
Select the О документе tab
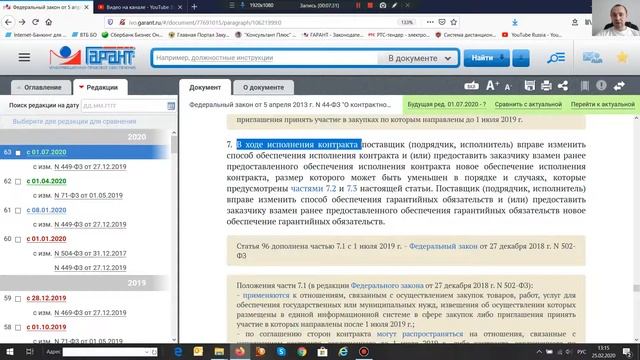pos(263,87)
